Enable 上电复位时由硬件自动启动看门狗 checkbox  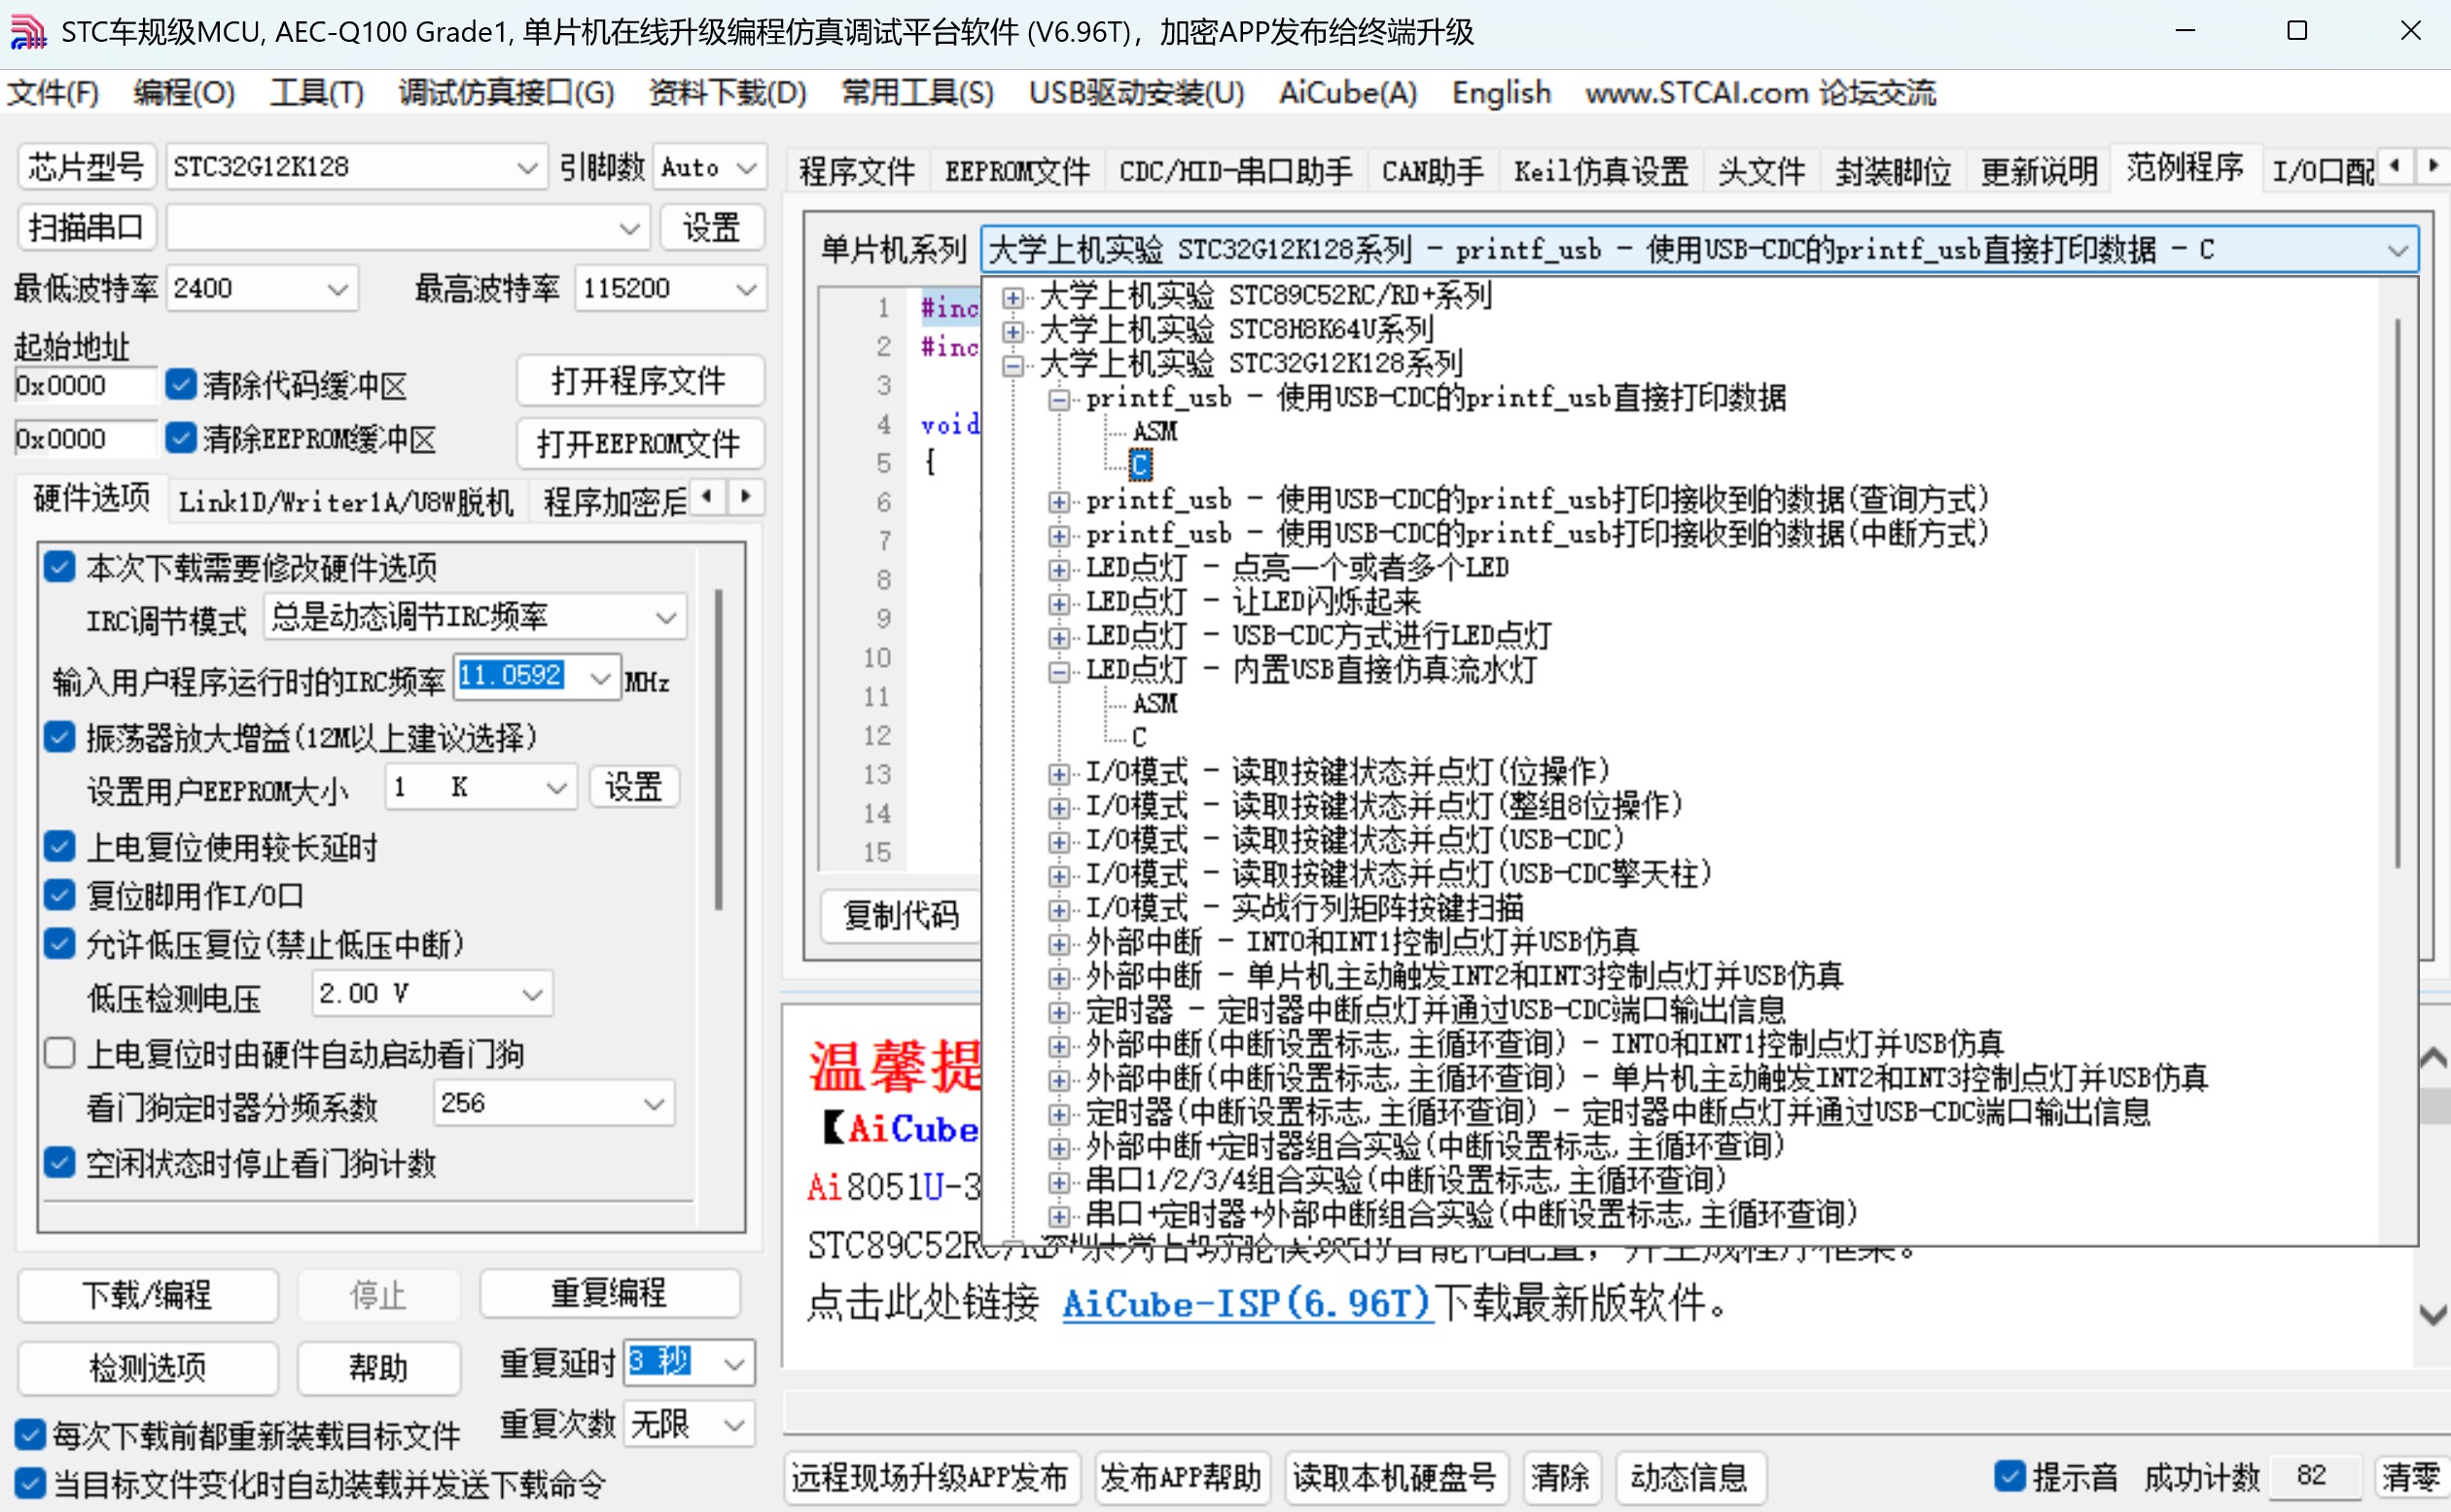60,1053
